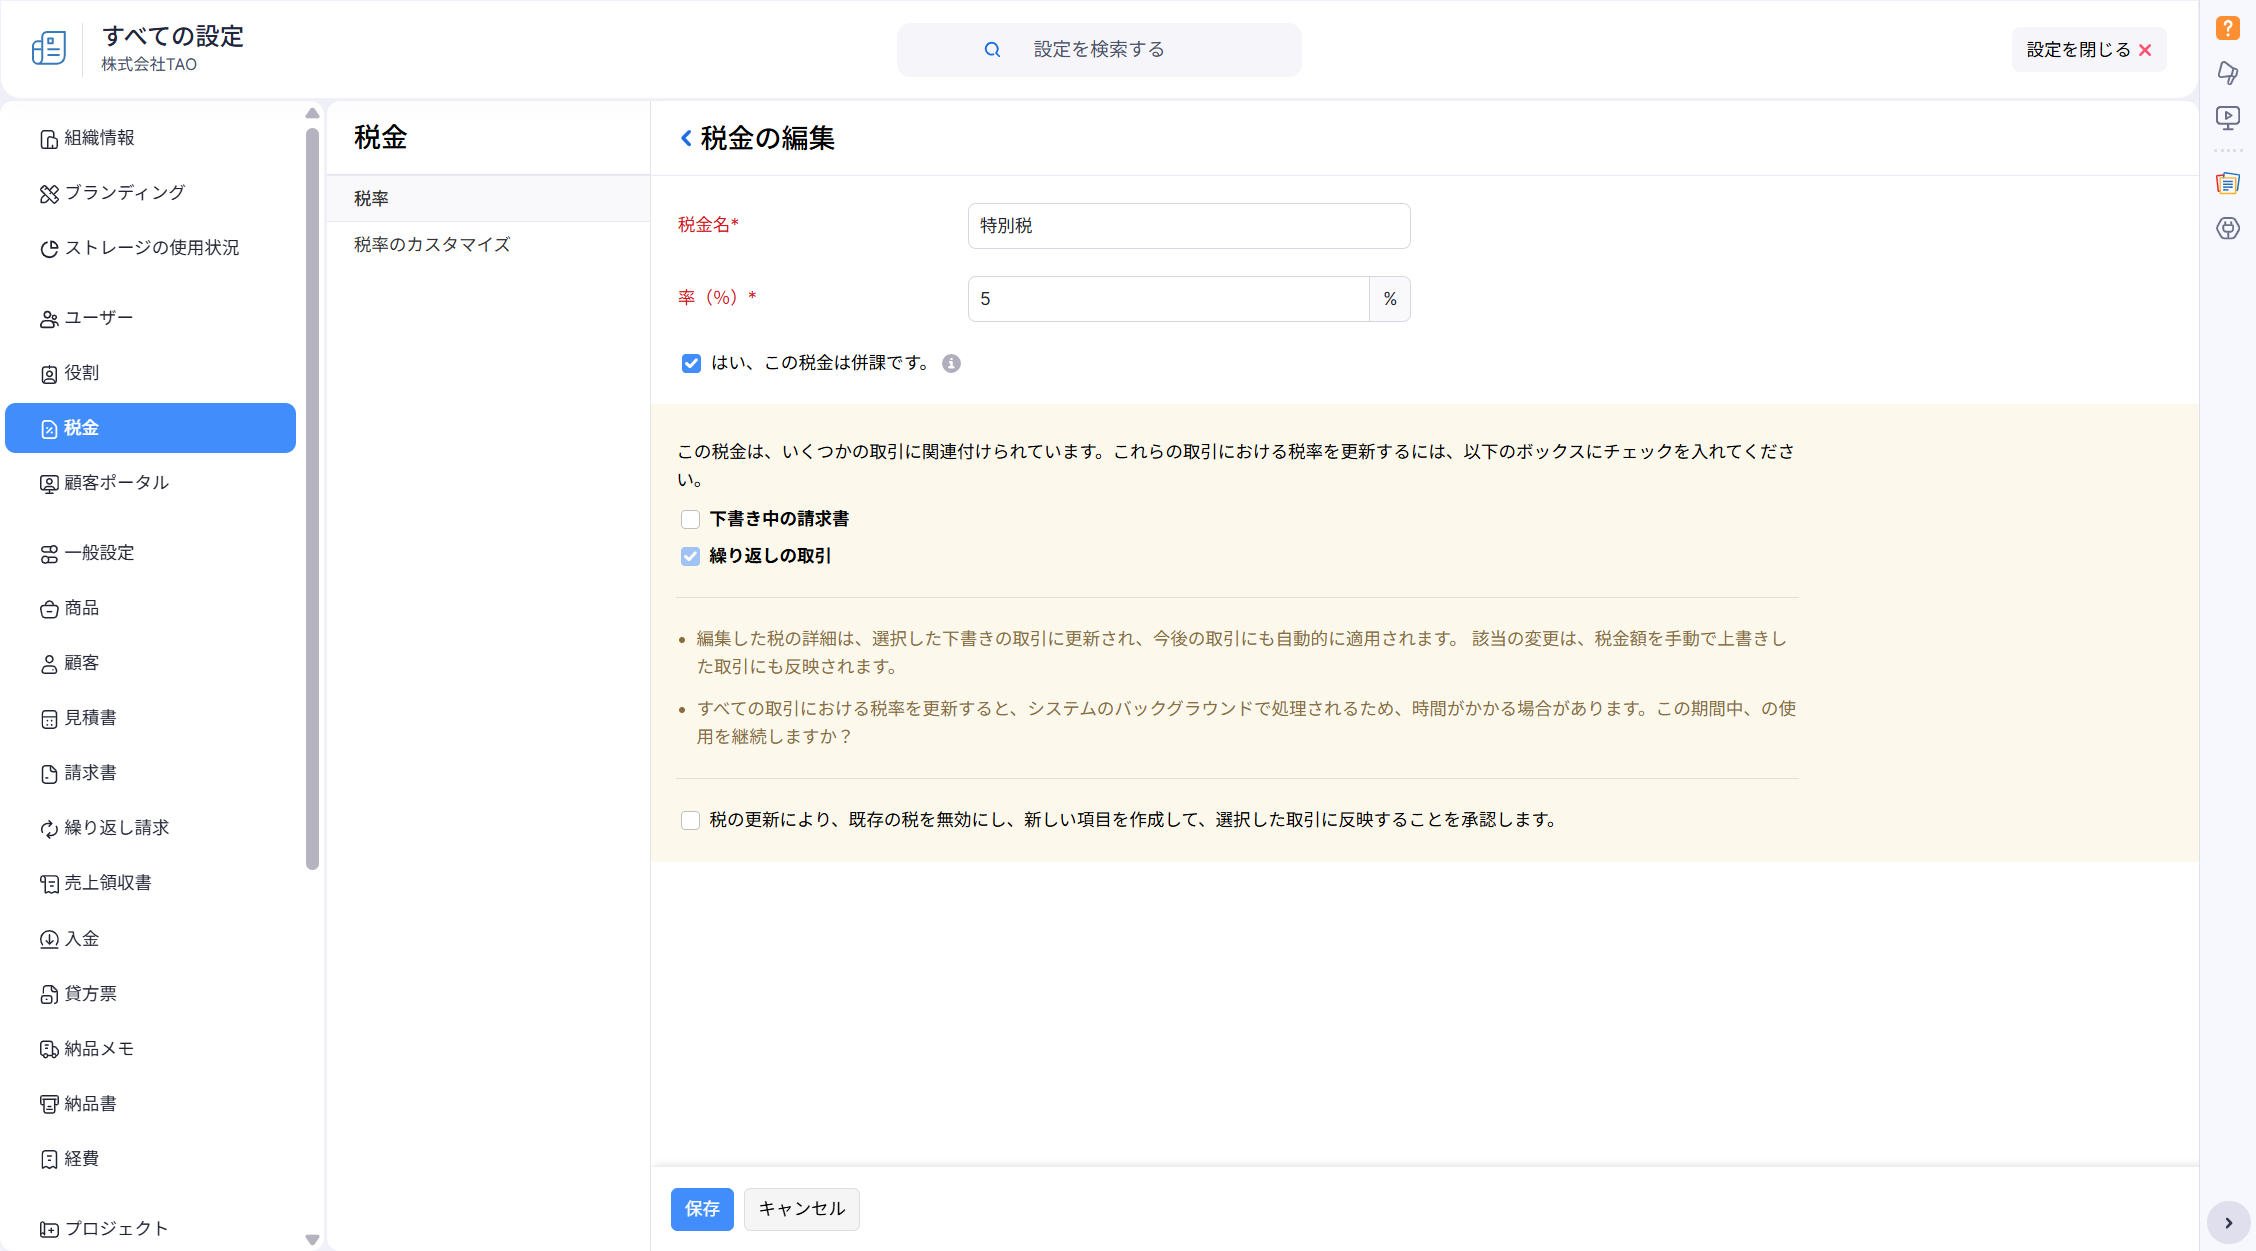Click the search magnifier icon
This screenshot has width=2256, height=1251.
click(x=992, y=50)
